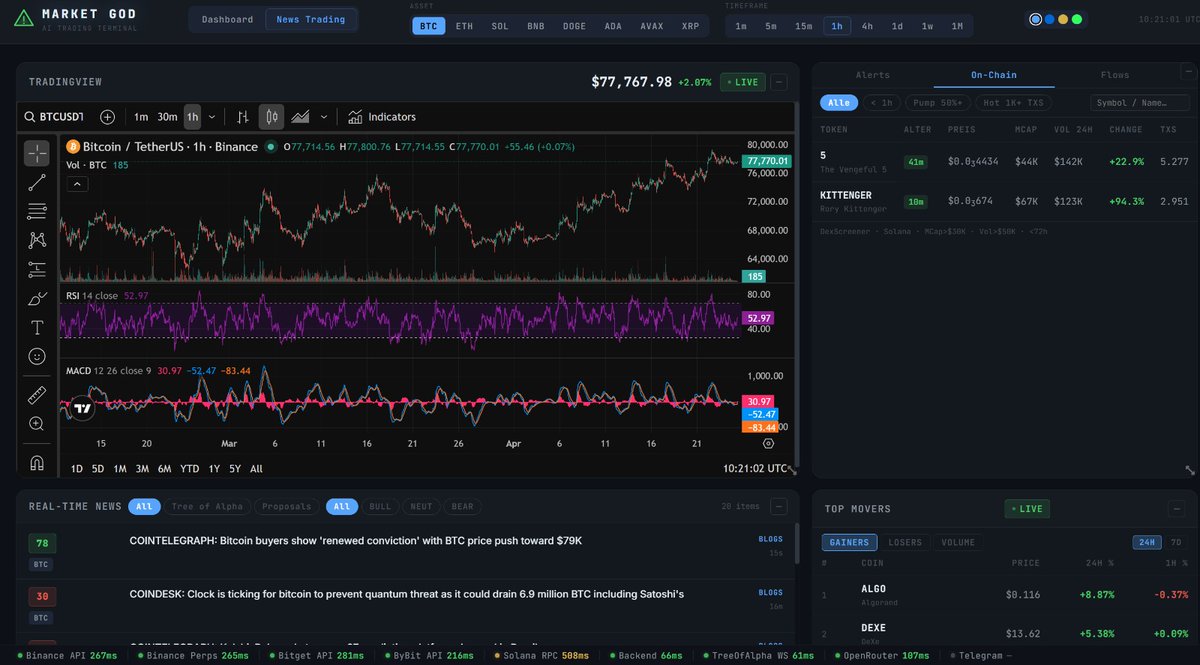Select the candlestick chart style icon

coord(272,117)
